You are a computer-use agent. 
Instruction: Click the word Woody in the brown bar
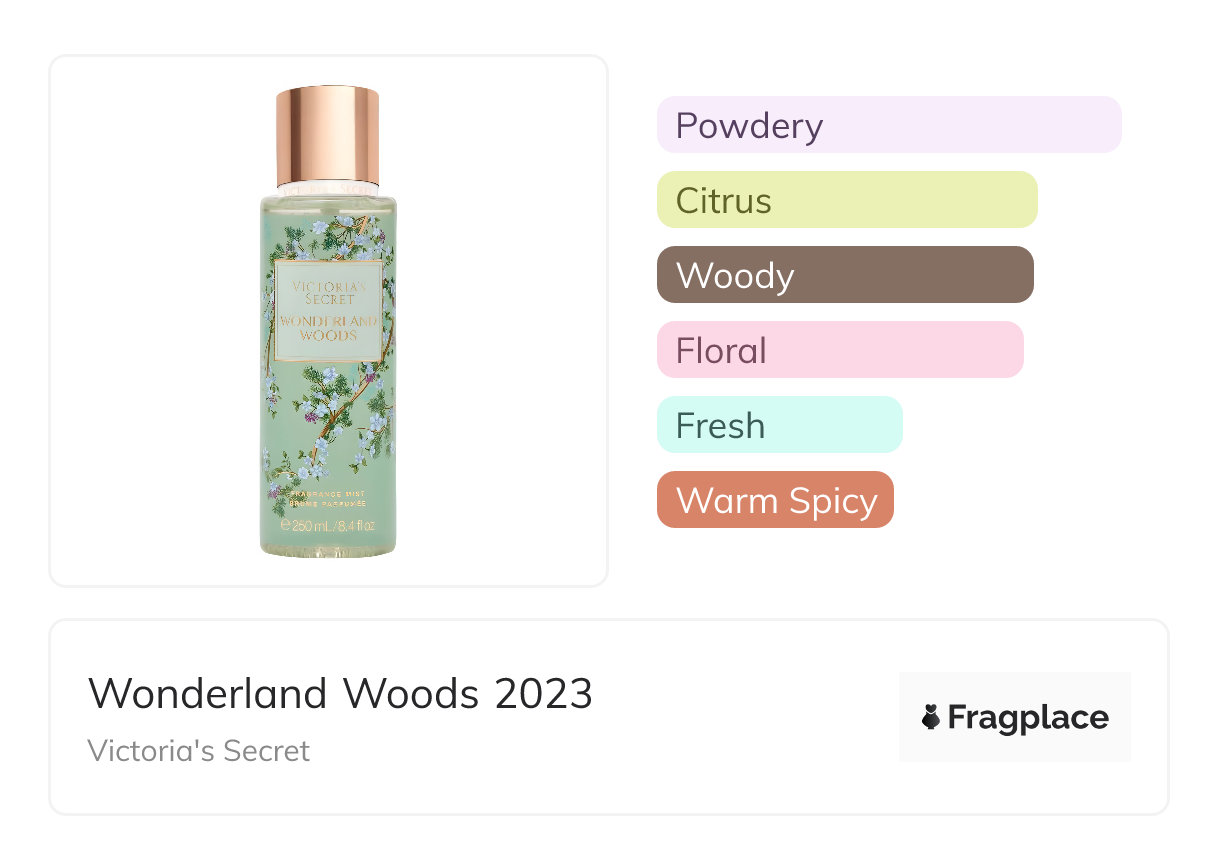[735, 276]
